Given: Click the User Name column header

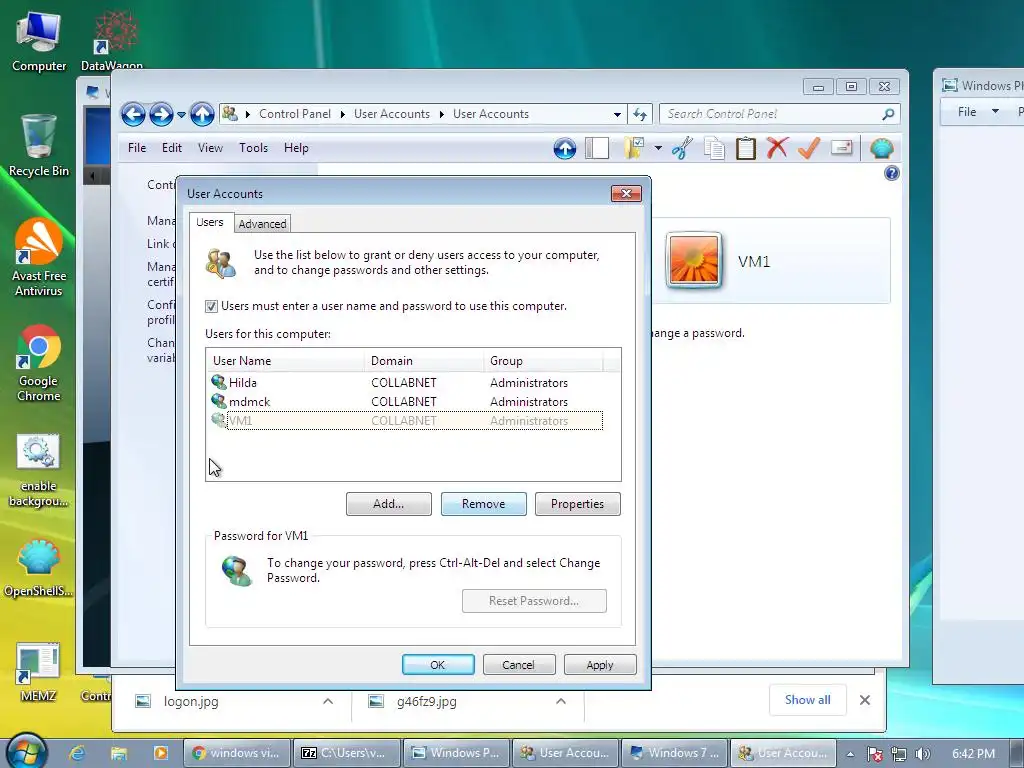Looking at the screenshot, I should click(x=285, y=360).
